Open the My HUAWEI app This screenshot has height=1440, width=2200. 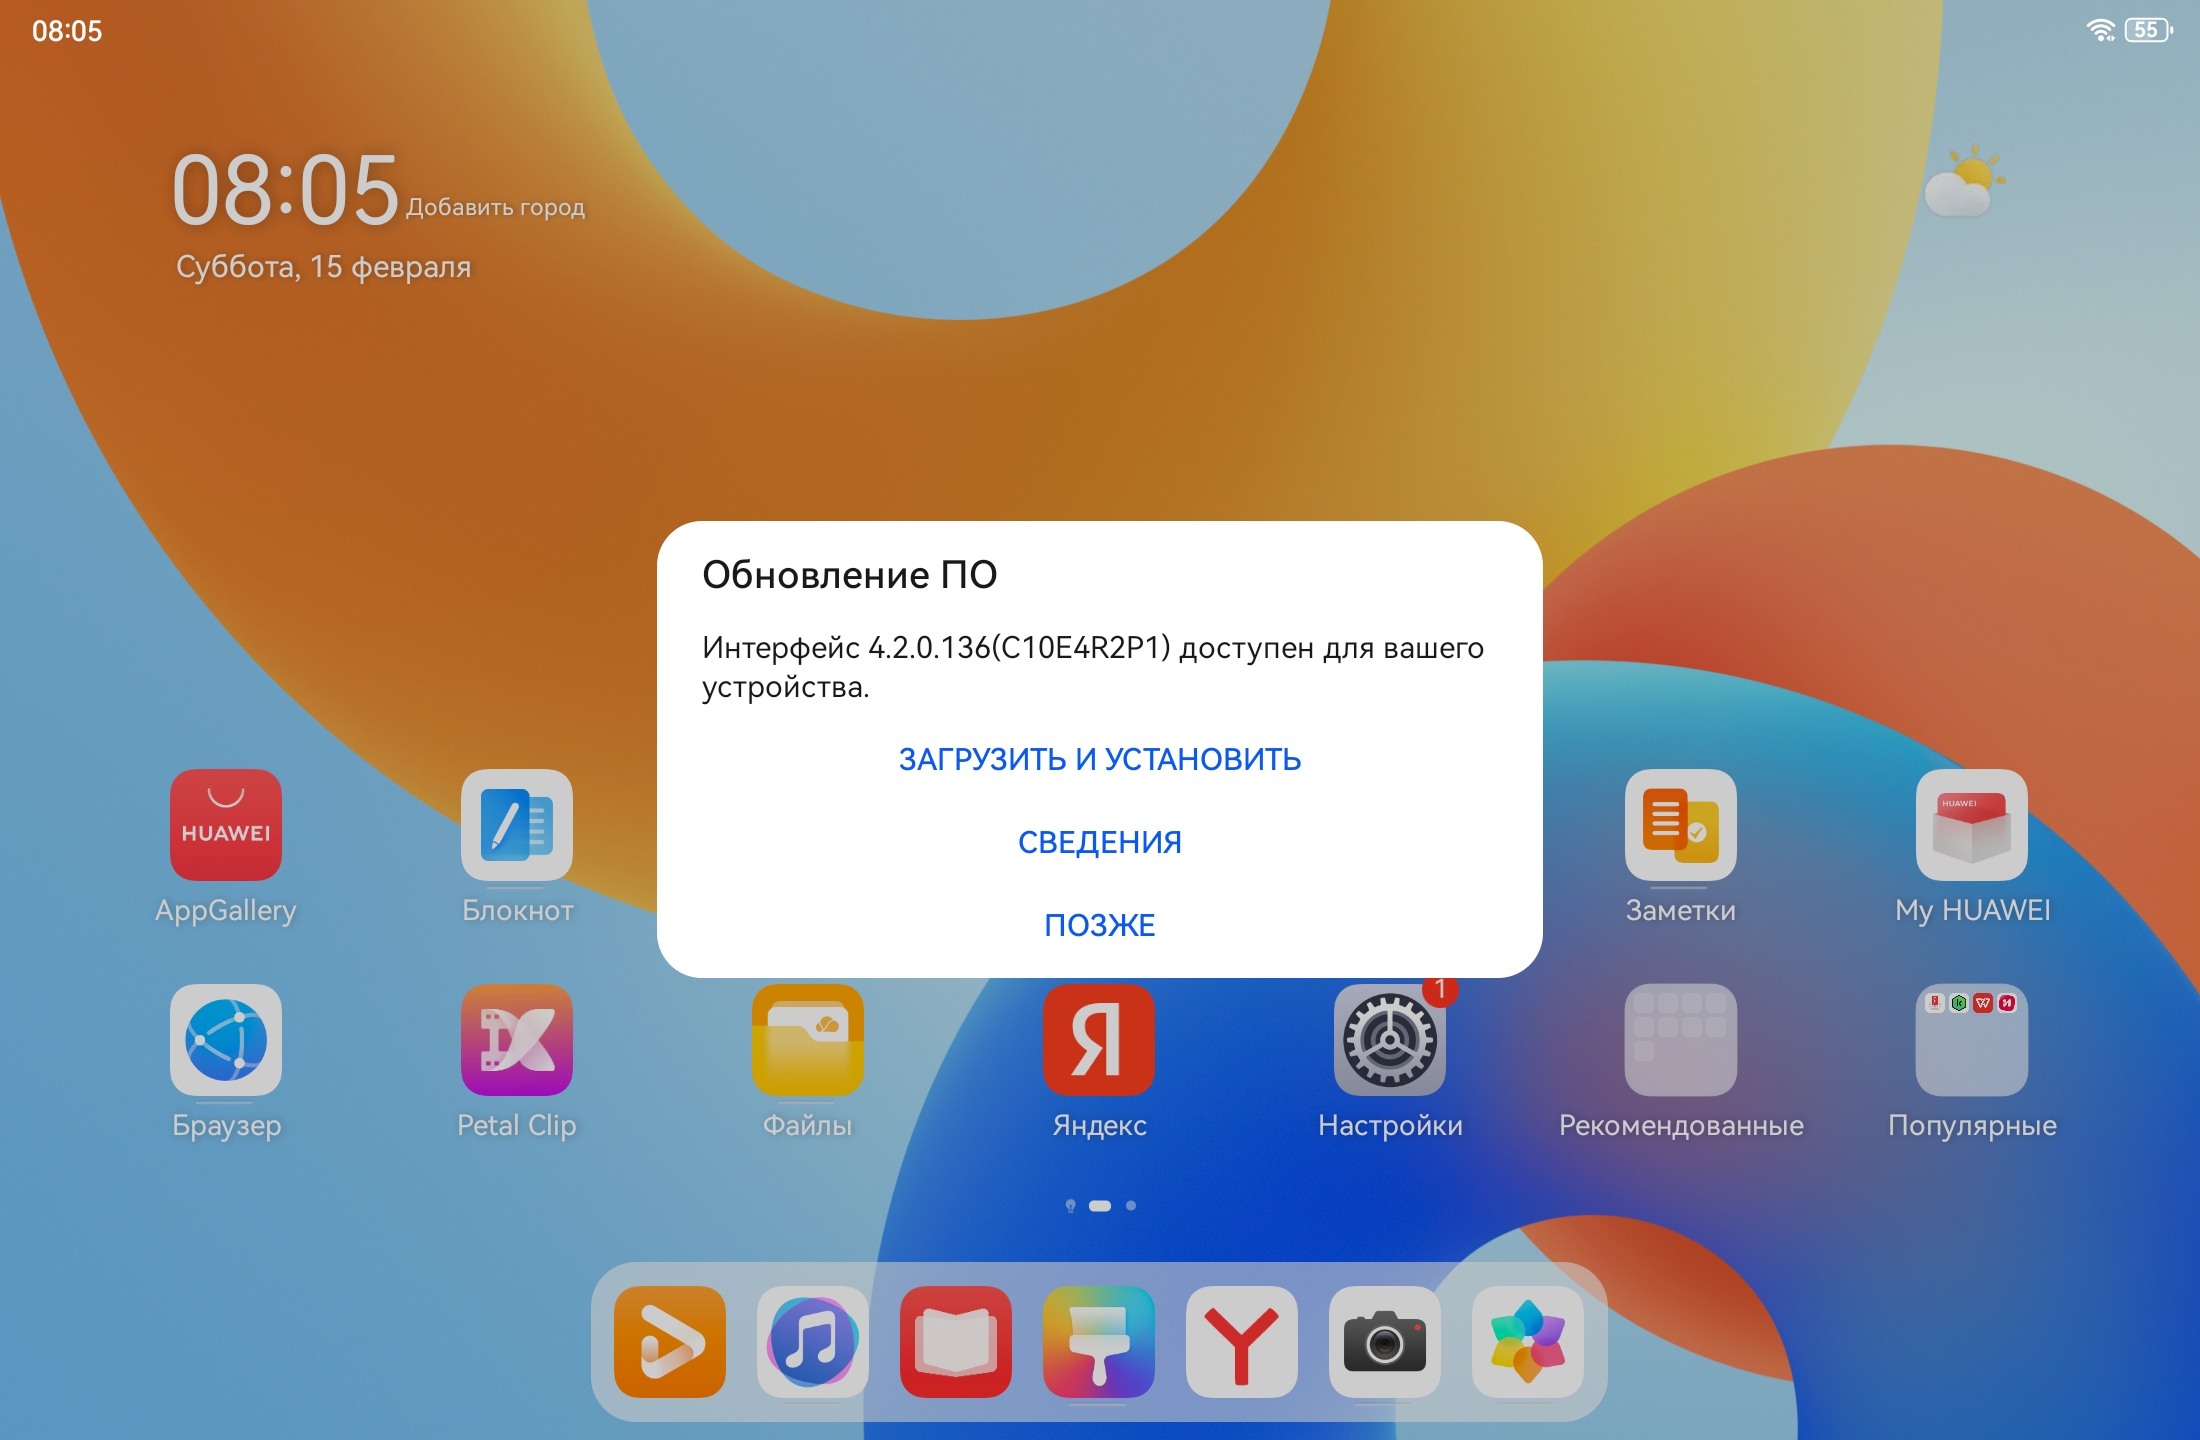click(x=1972, y=825)
